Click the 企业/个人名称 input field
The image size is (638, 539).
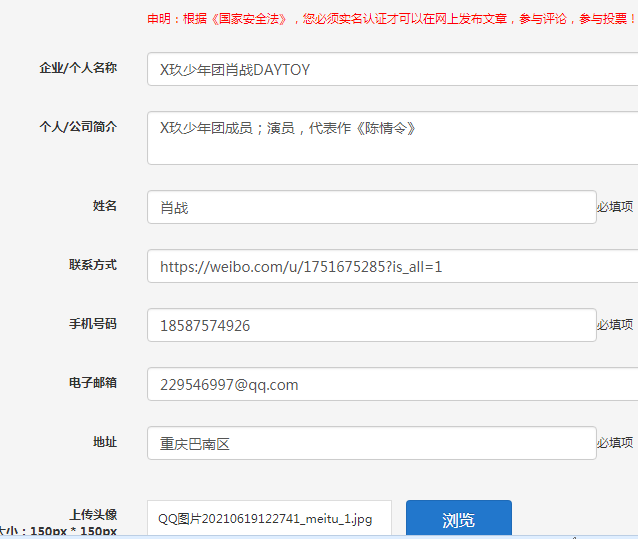point(392,69)
